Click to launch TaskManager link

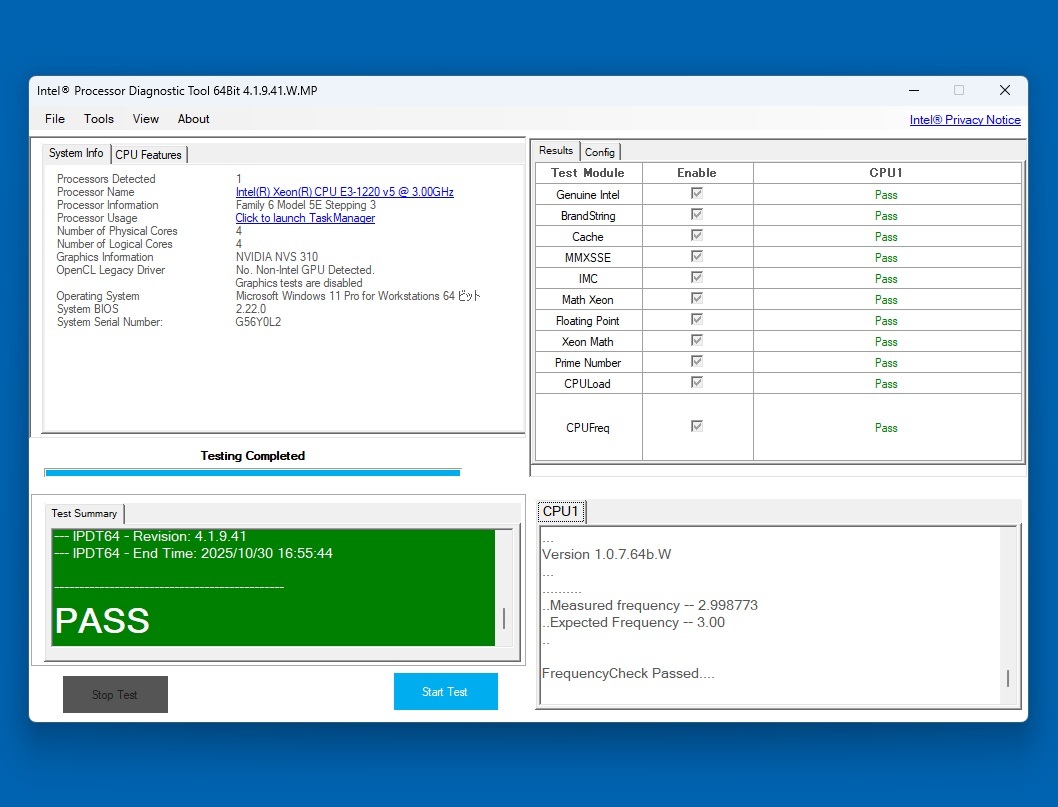305,218
